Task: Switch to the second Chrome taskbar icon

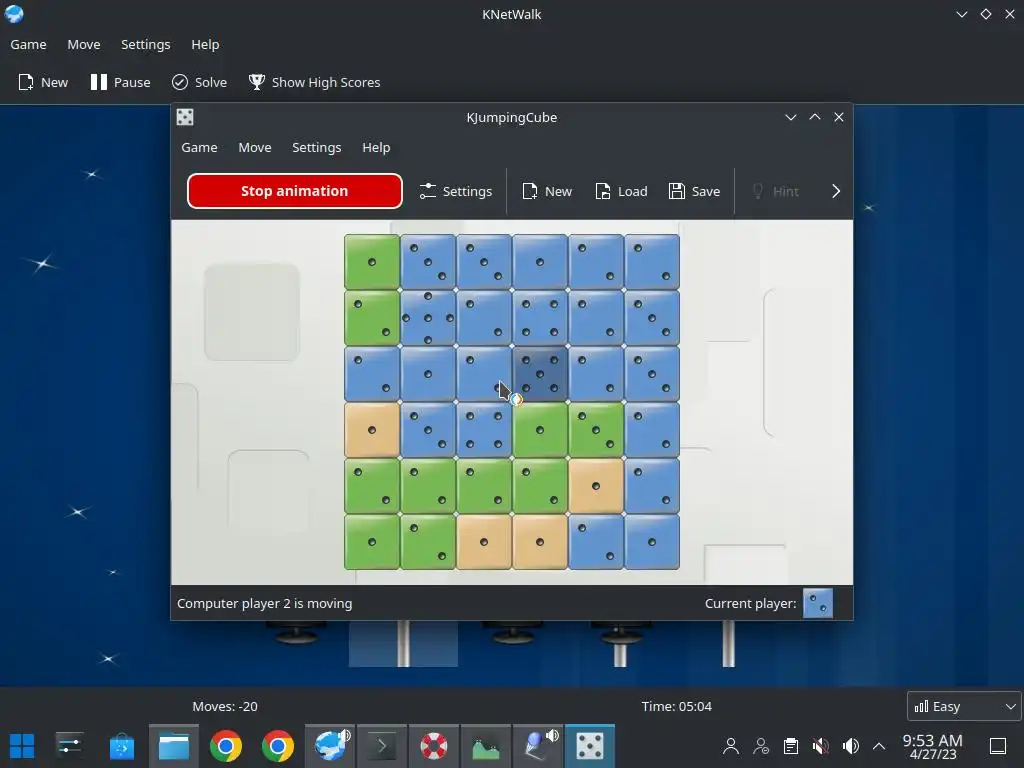Action: tap(278, 746)
